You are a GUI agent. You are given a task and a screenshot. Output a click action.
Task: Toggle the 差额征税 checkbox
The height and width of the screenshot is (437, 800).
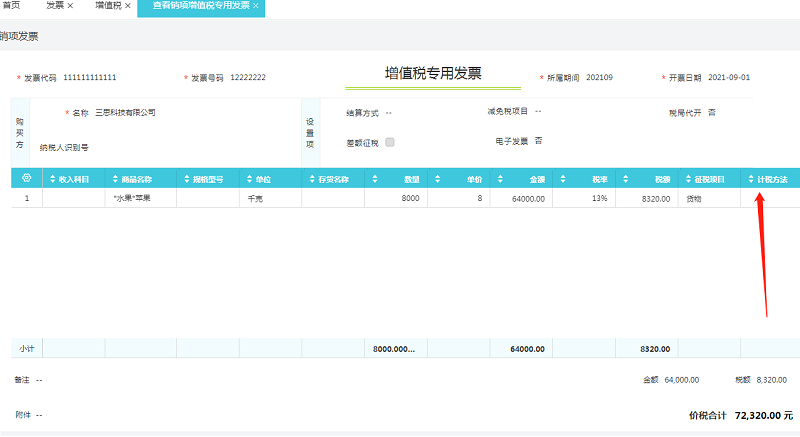tap(390, 142)
